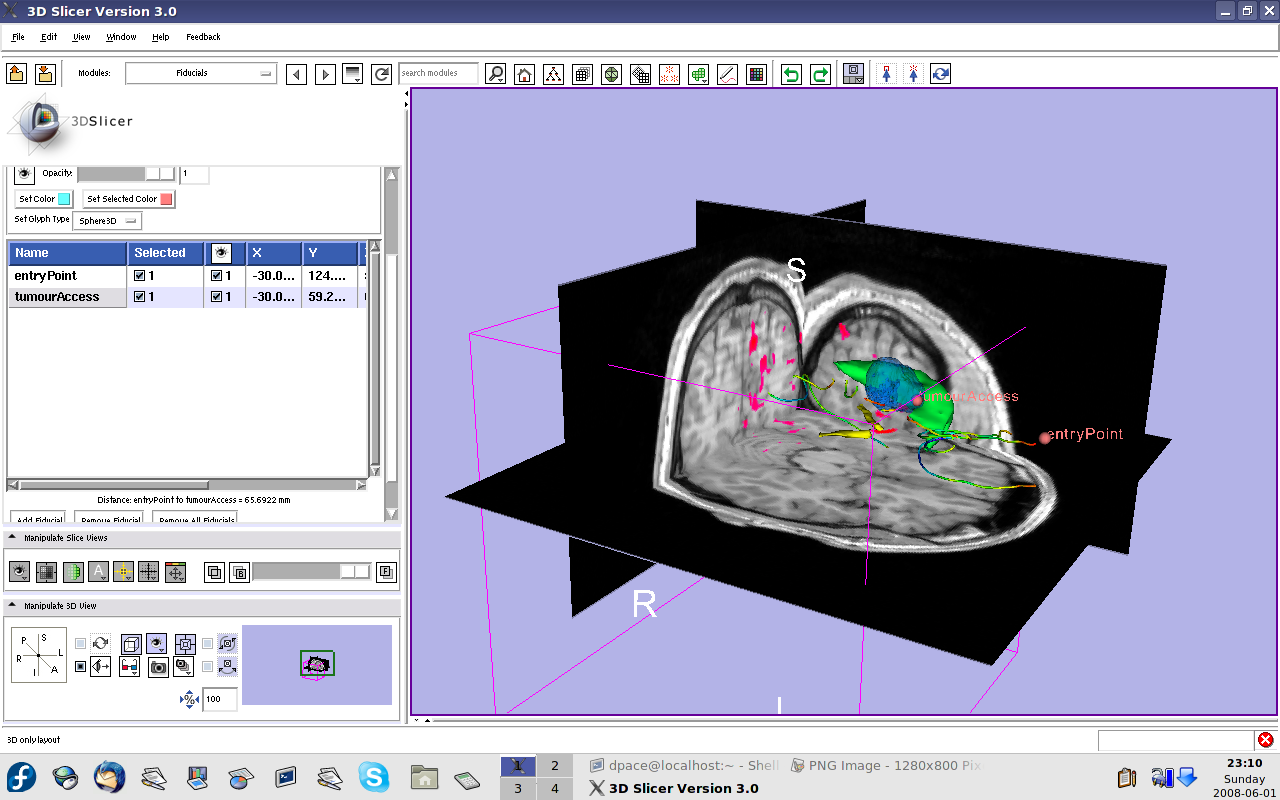
Task: Open the Modules dropdown showing Fiducials
Action: (x=200, y=73)
